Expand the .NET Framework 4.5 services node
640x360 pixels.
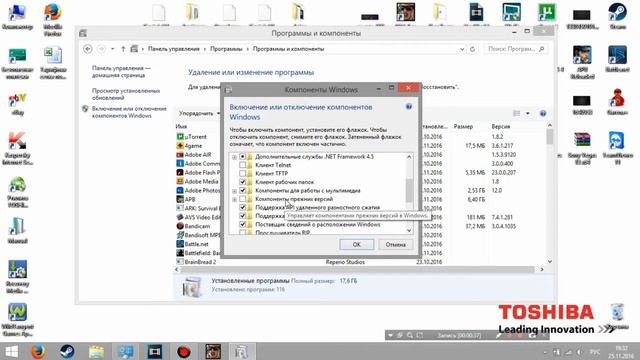point(234,157)
